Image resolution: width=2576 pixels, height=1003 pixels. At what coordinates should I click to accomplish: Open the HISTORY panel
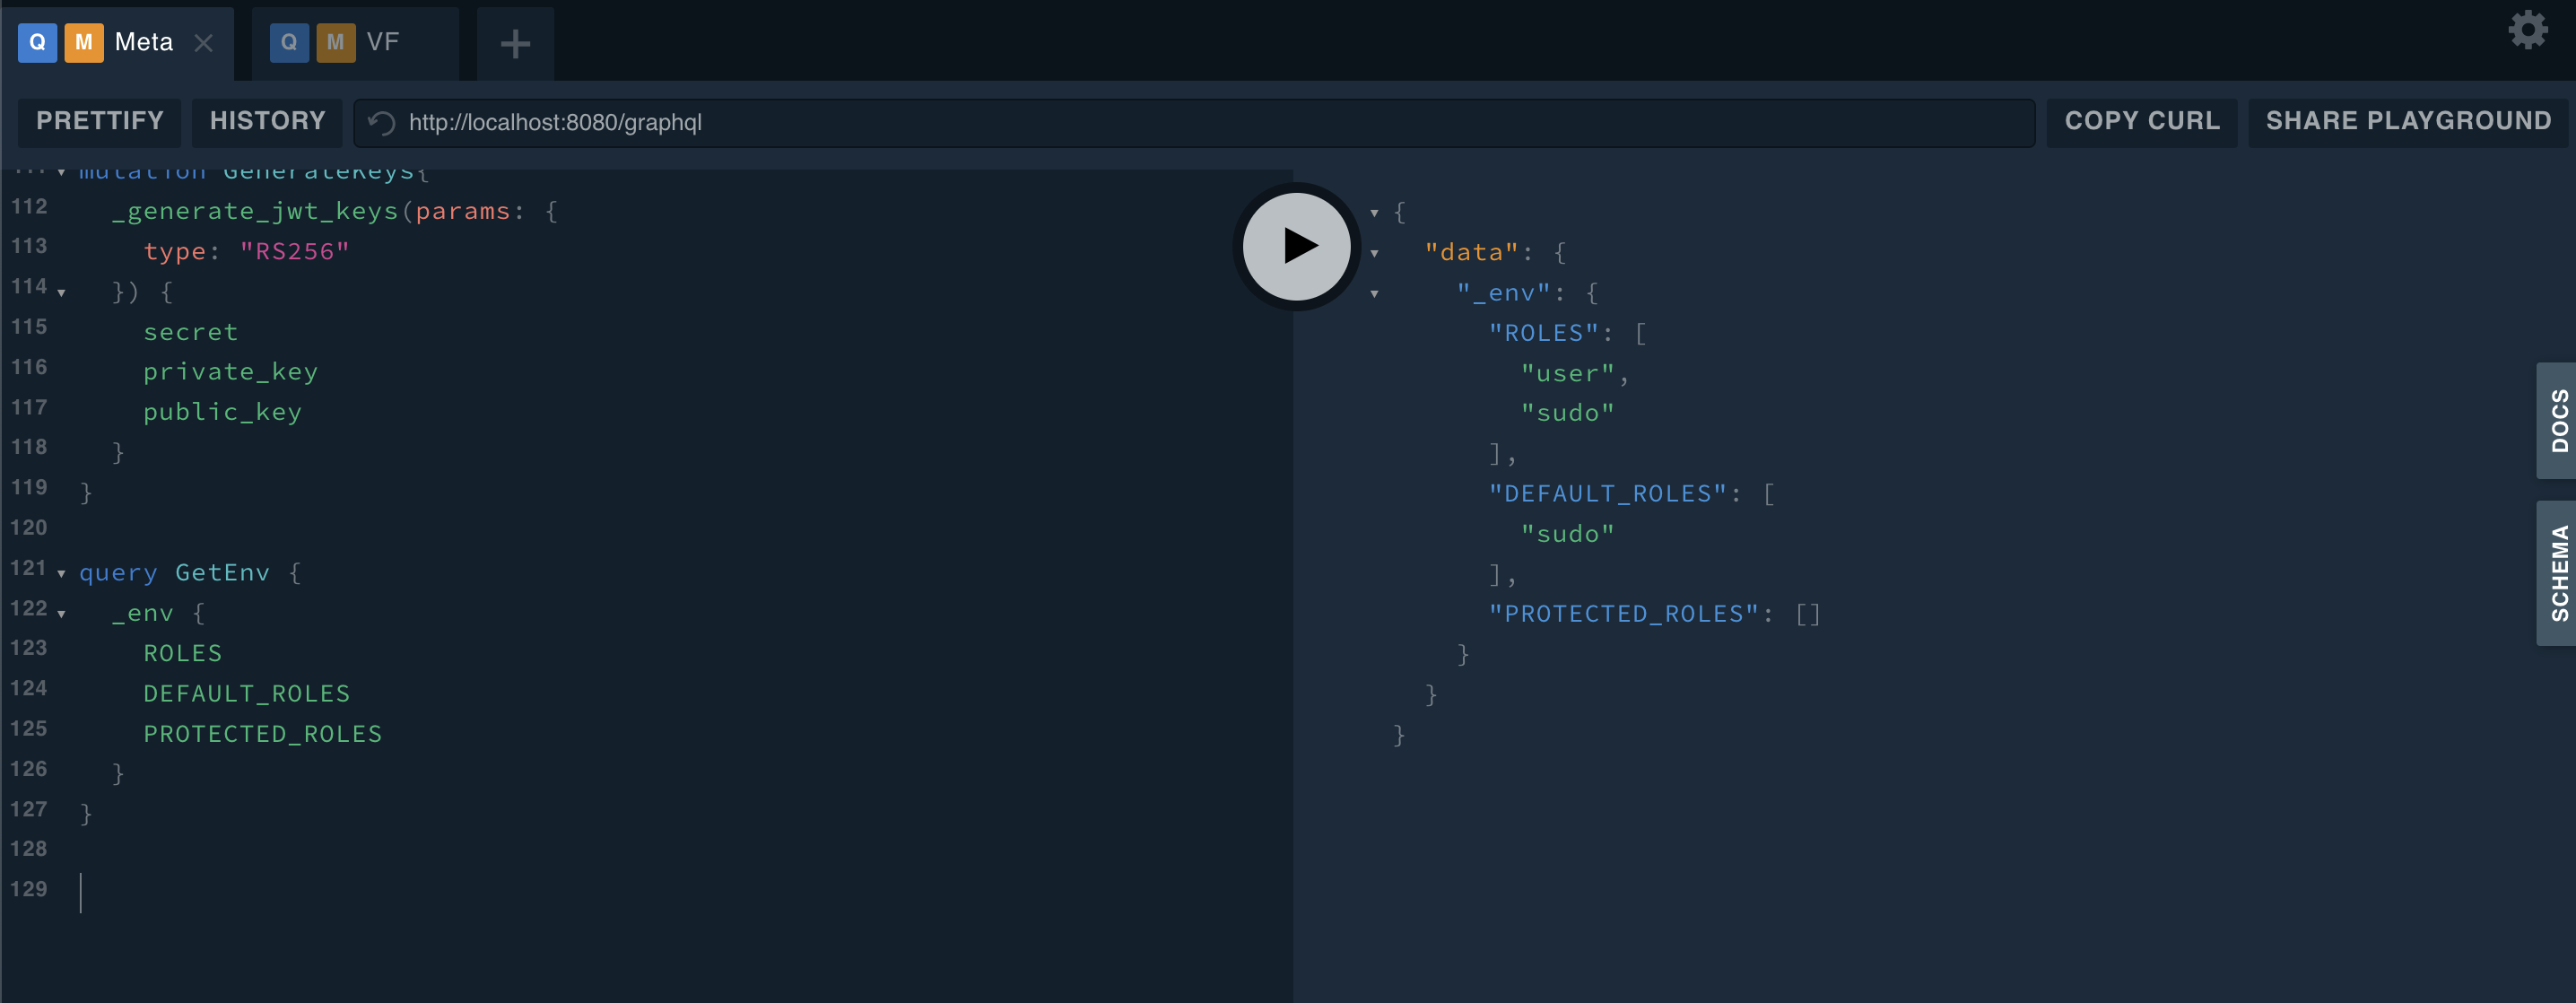(x=267, y=121)
